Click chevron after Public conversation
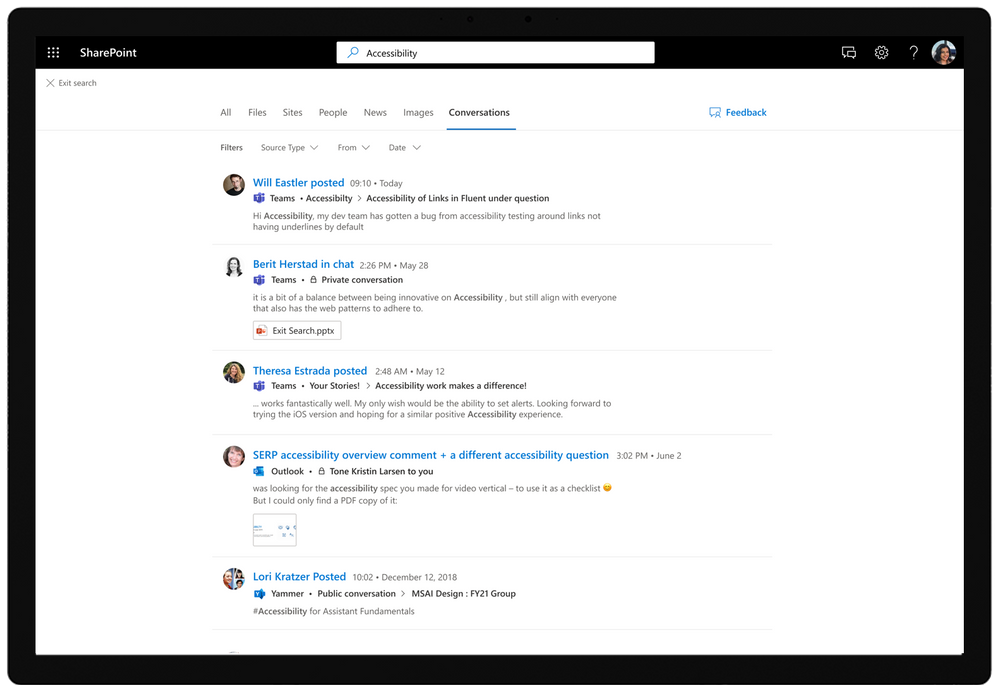The image size is (999, 685). click(x=403, y=594)
